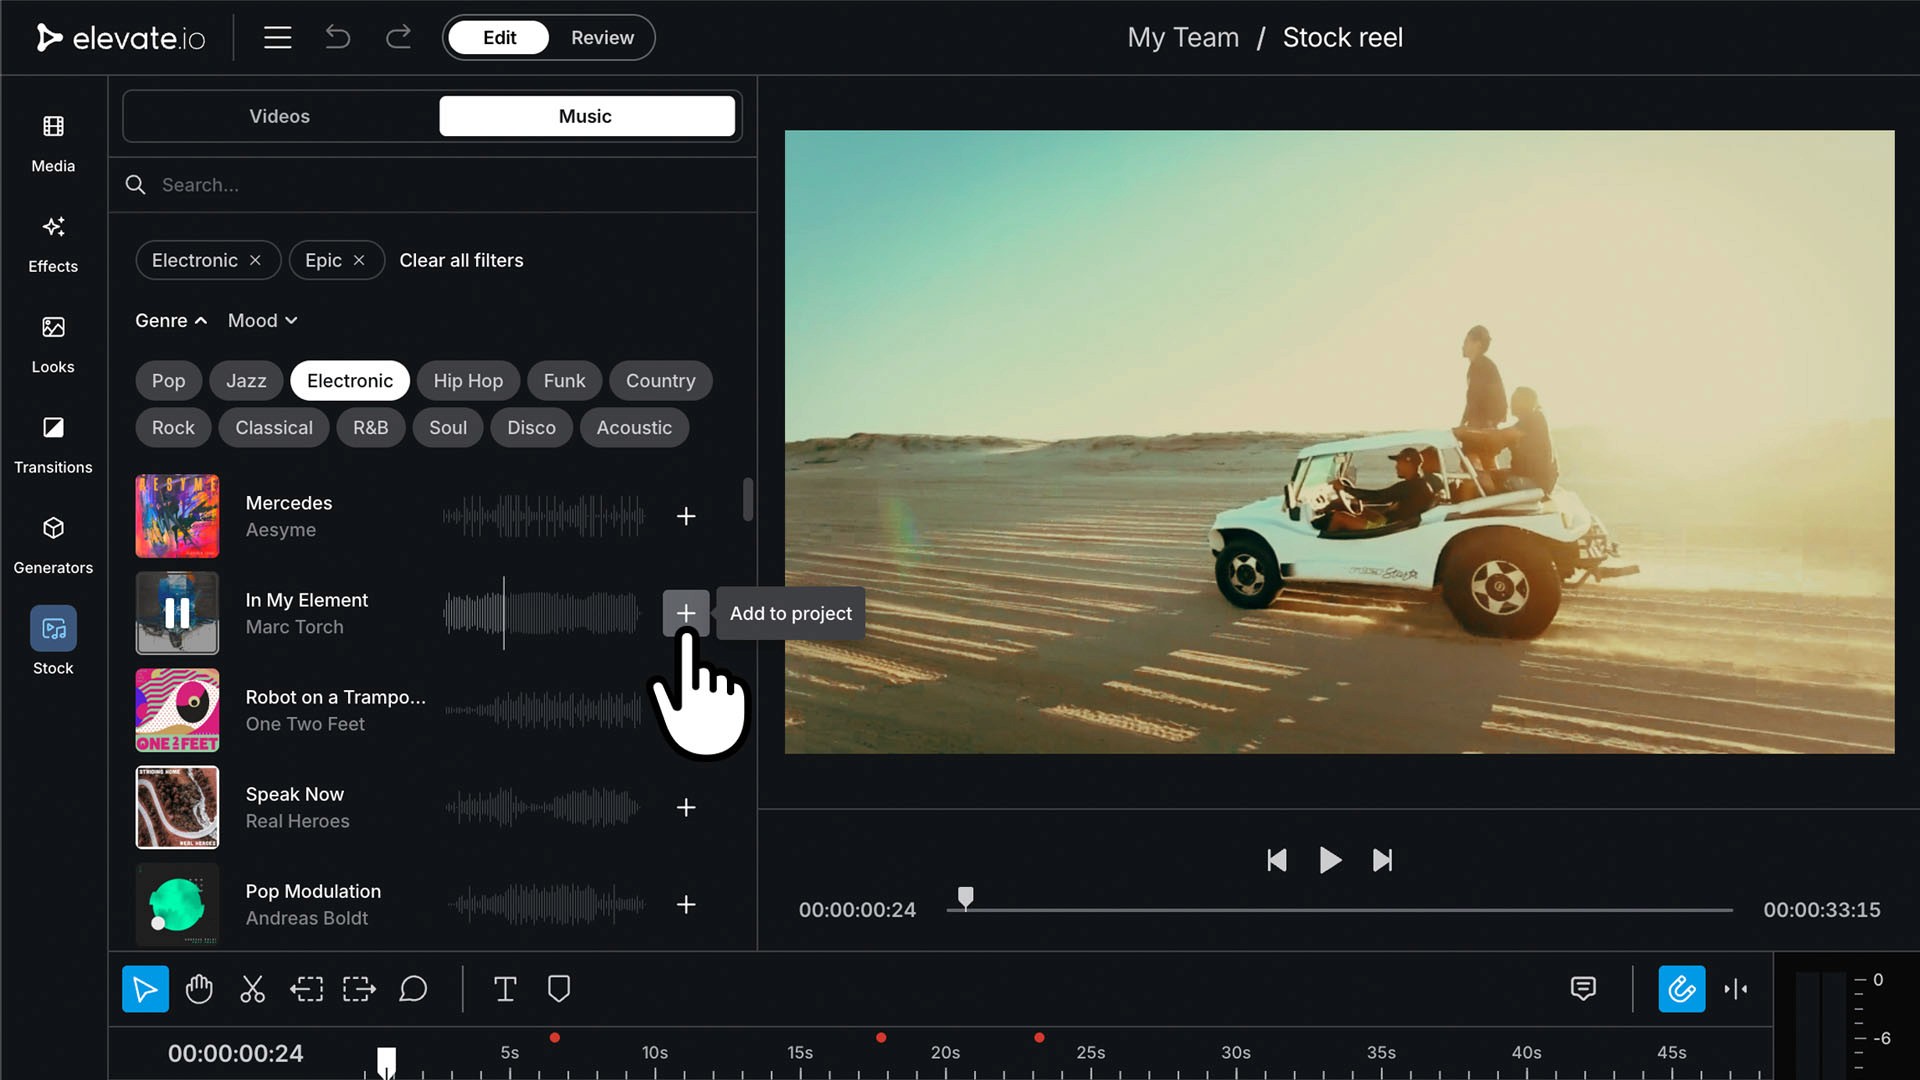Image resolution: width=1920 pixels, height=1080 pixels.
Task: Open the hamburger main menu
Action: [277, 38]
